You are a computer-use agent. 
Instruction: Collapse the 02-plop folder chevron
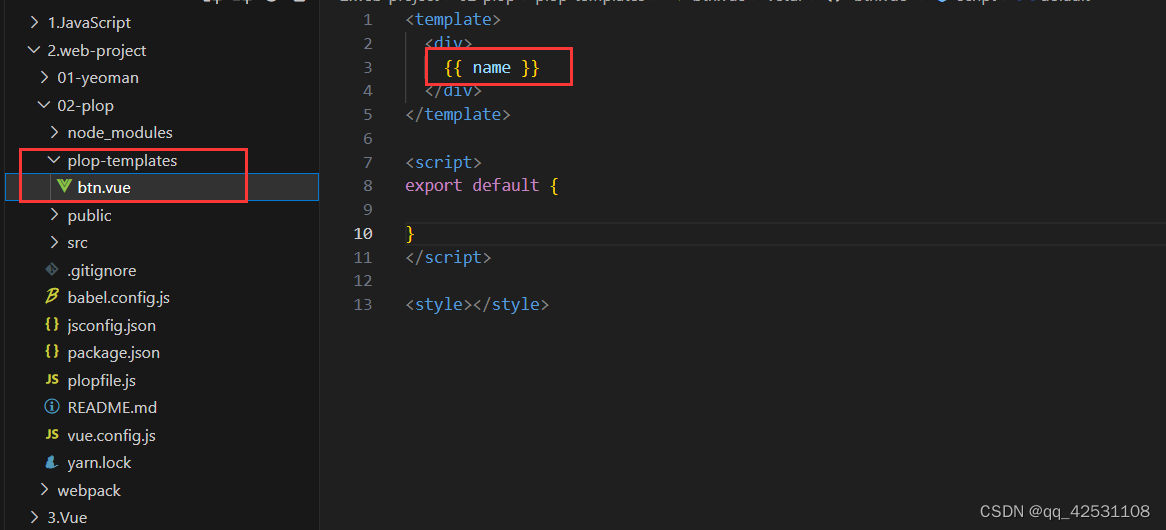tap(45, 106)
